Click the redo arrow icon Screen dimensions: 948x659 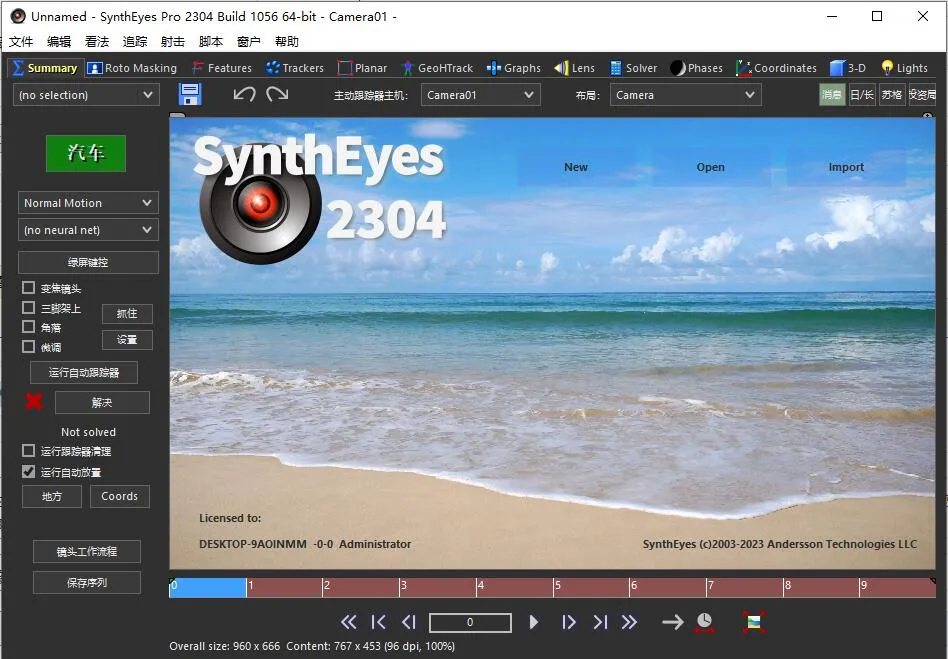point(277,94)
